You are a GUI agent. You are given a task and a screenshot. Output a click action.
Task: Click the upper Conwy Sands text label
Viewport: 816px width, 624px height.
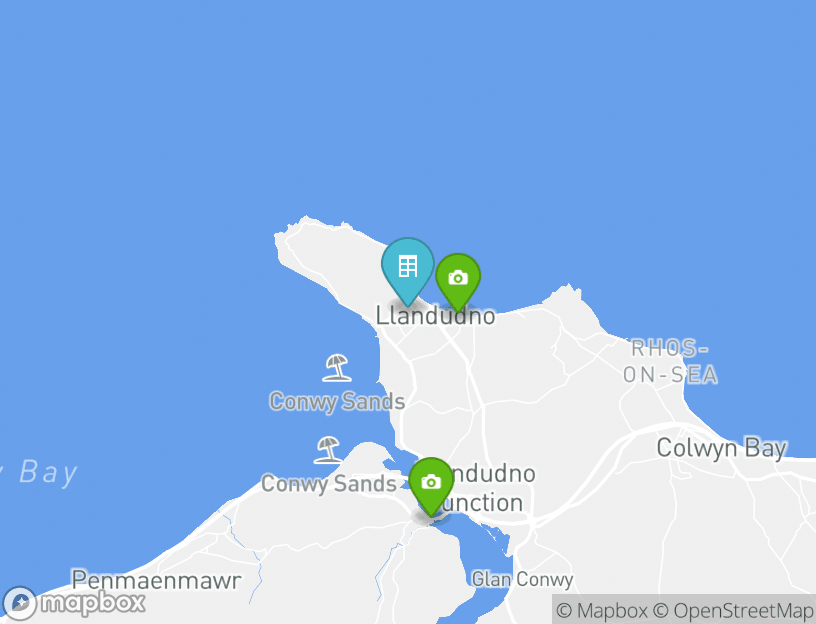click(337, 402)
